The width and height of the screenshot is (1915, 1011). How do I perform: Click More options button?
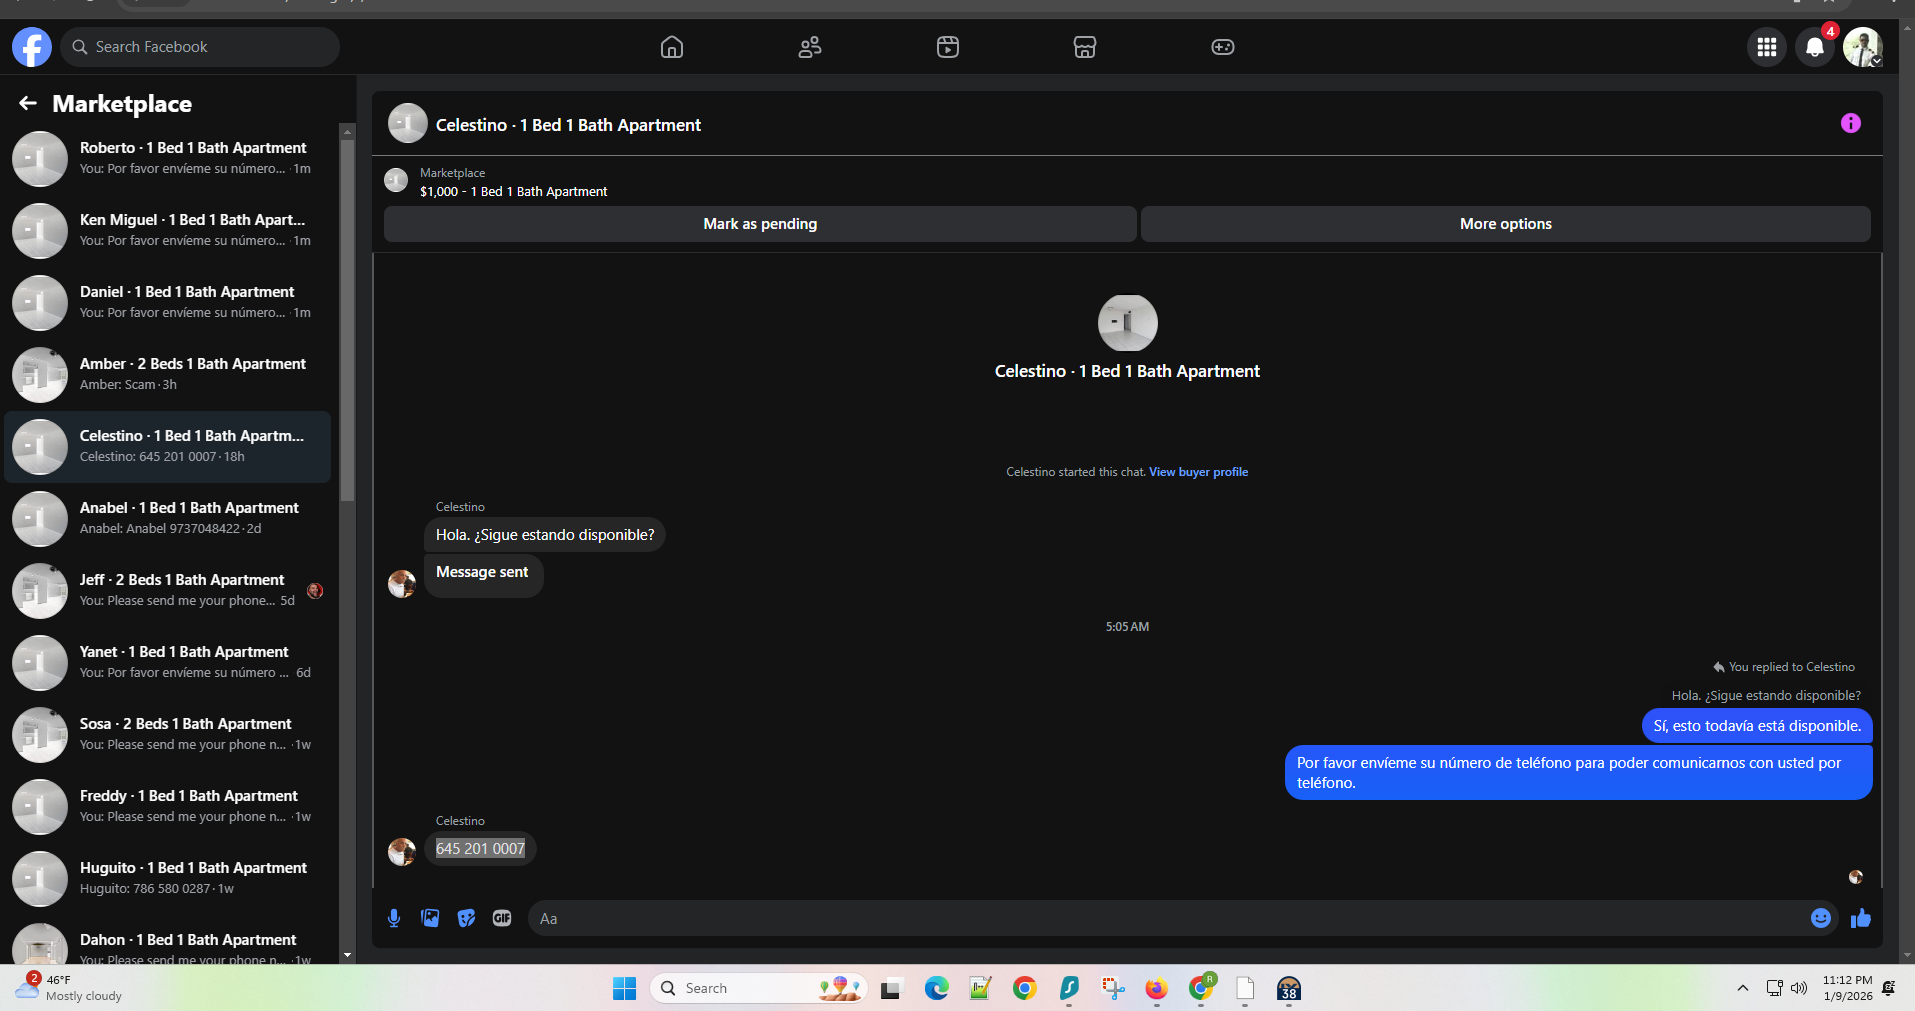tap(1506, 224)
